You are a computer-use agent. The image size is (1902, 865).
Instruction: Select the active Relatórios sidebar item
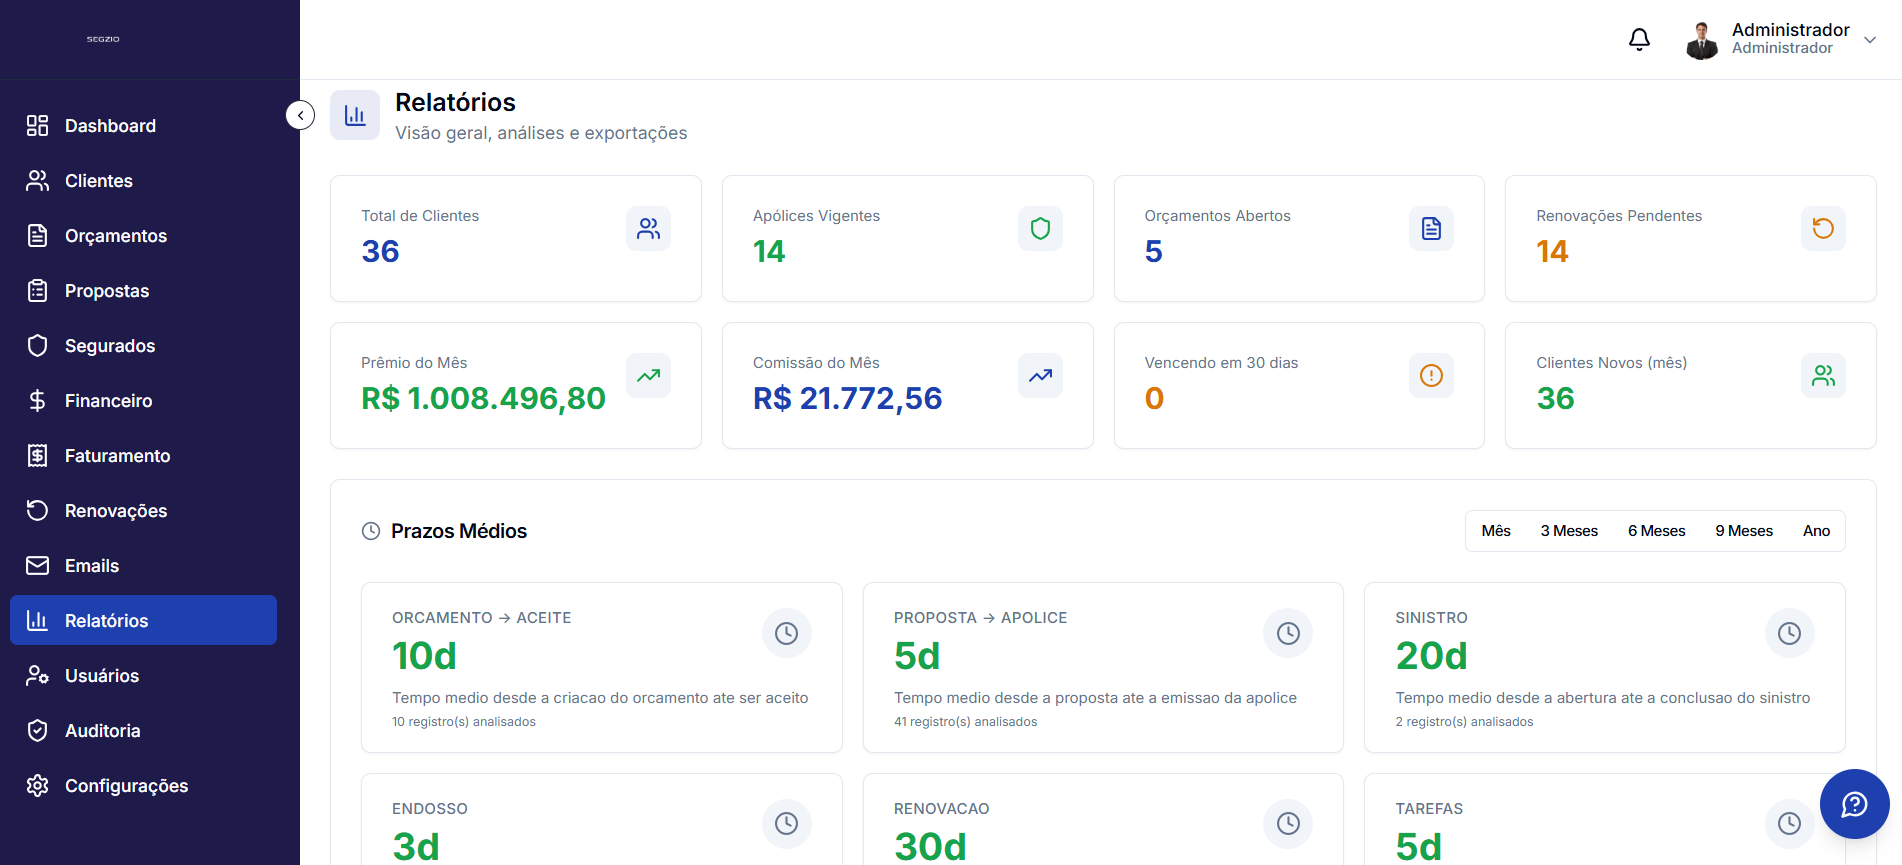tap(143, 620)
